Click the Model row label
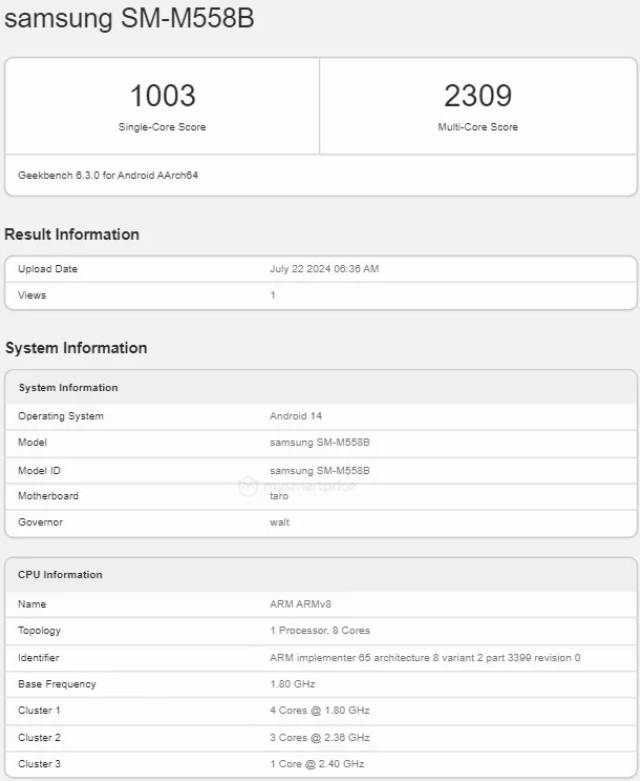 coord(32,442)
